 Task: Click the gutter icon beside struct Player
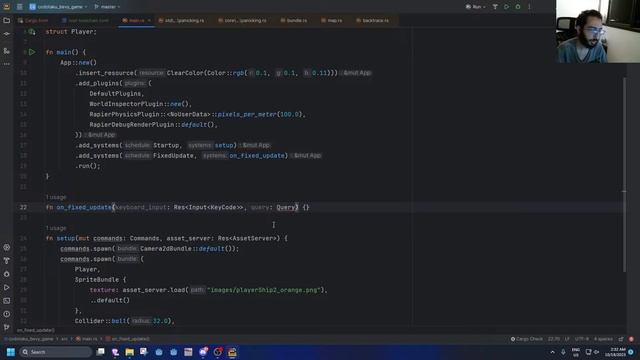click(x=32, y=31)
